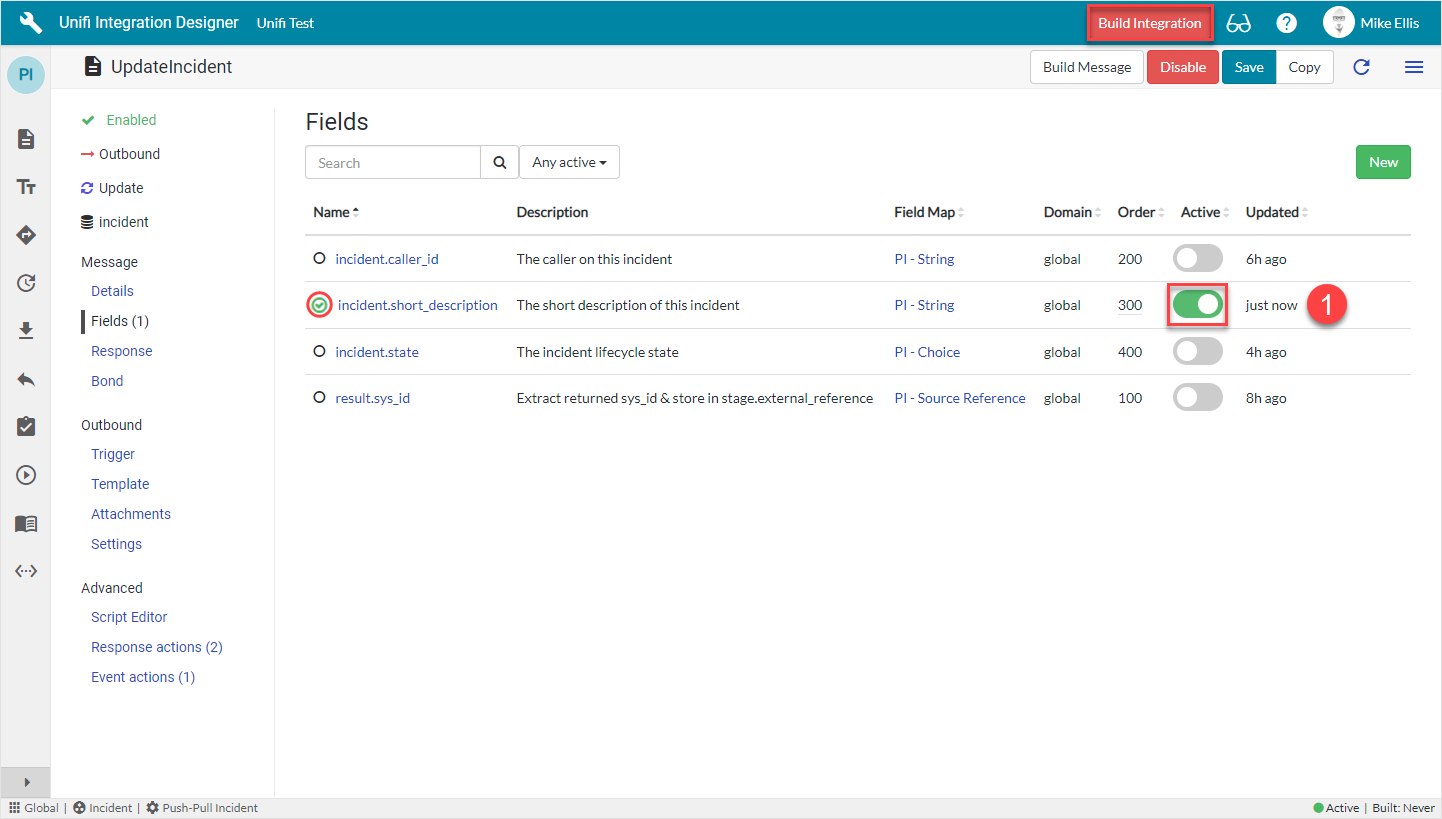Open the Script Editor navigation item
1442x819 pixels.
pyautogui.click(x=129, y=617)
